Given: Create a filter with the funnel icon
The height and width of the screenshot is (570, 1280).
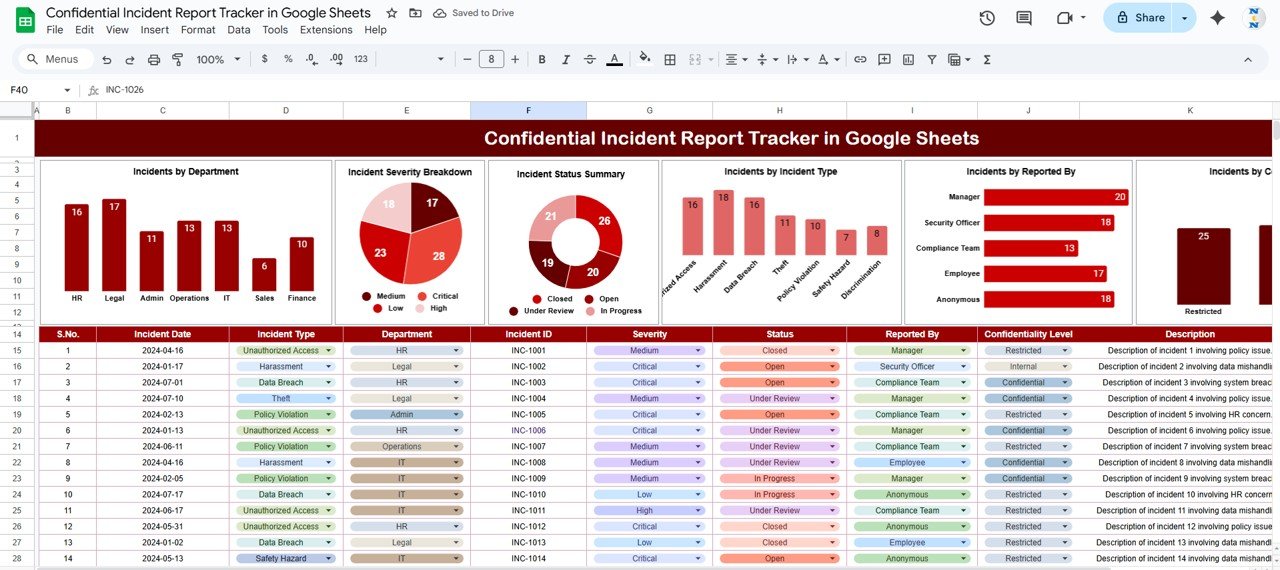Looking at the screenshot, I should (x=932, y=60).
